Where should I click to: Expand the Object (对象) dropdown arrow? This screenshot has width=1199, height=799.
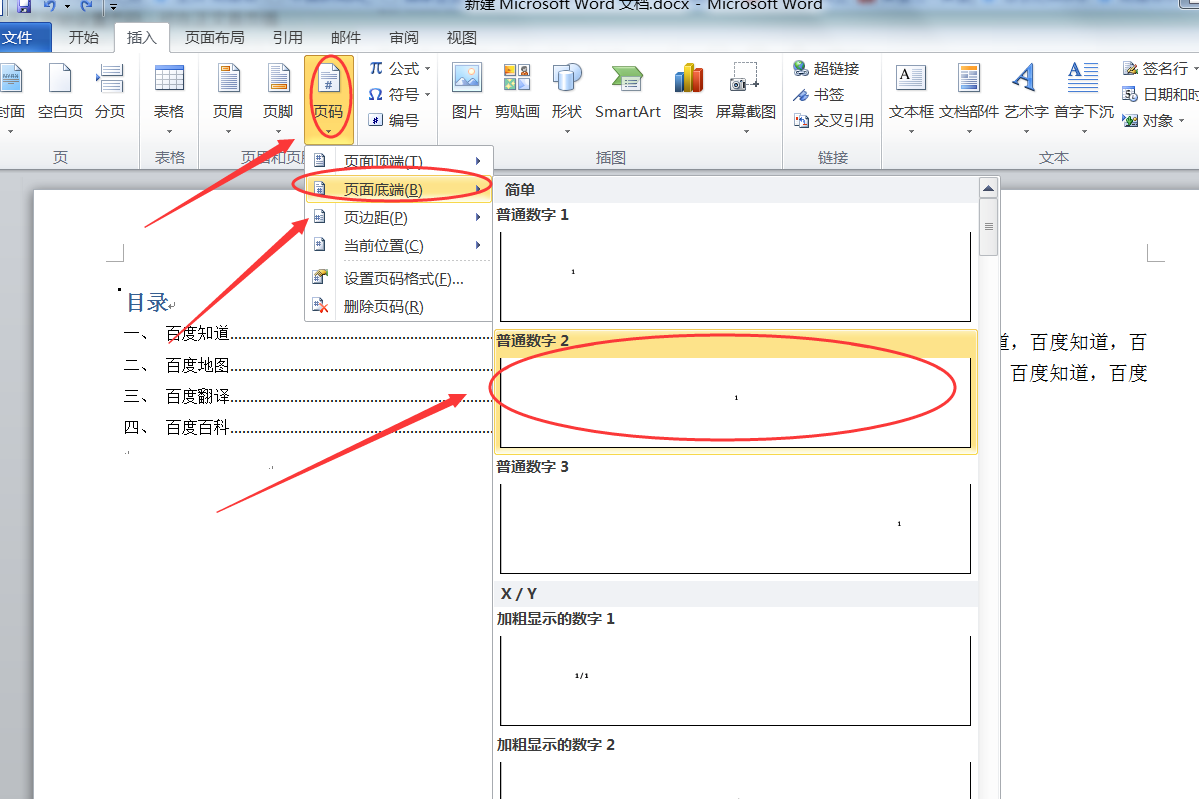click(x=1181, y=121)
